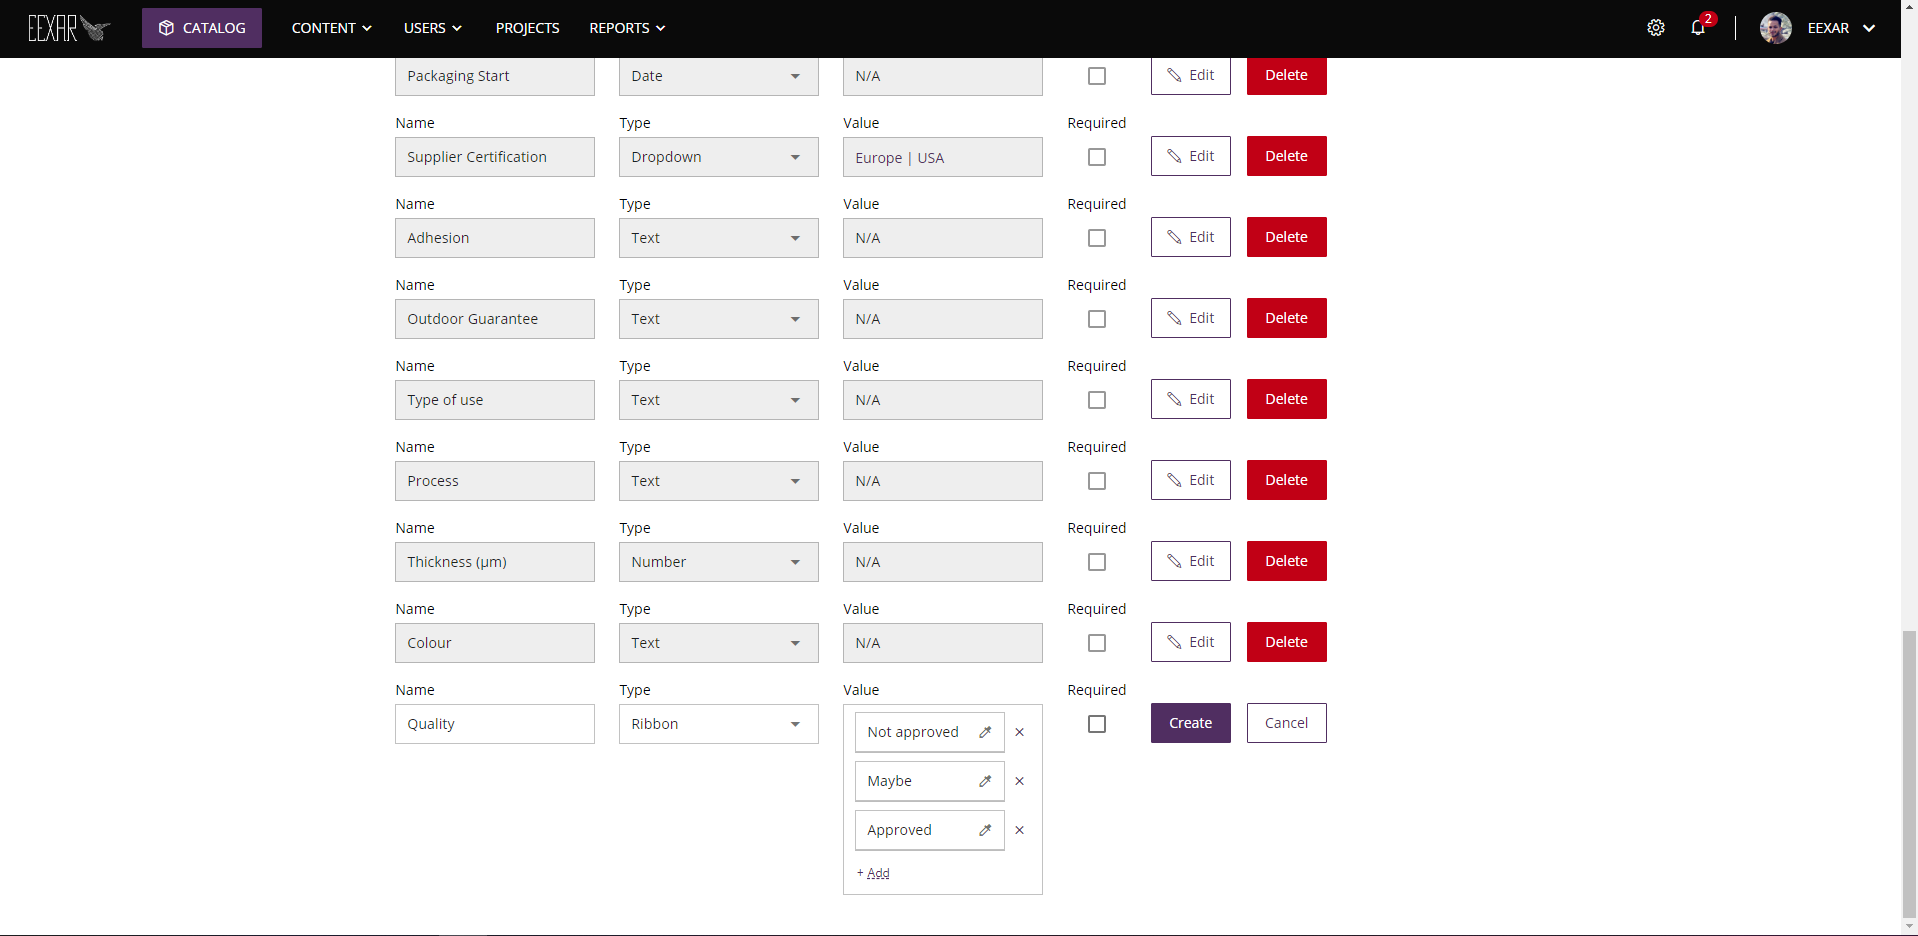1918x936 pixels.
Task: Click the user avatar picture
Action: pos(1775,28)
